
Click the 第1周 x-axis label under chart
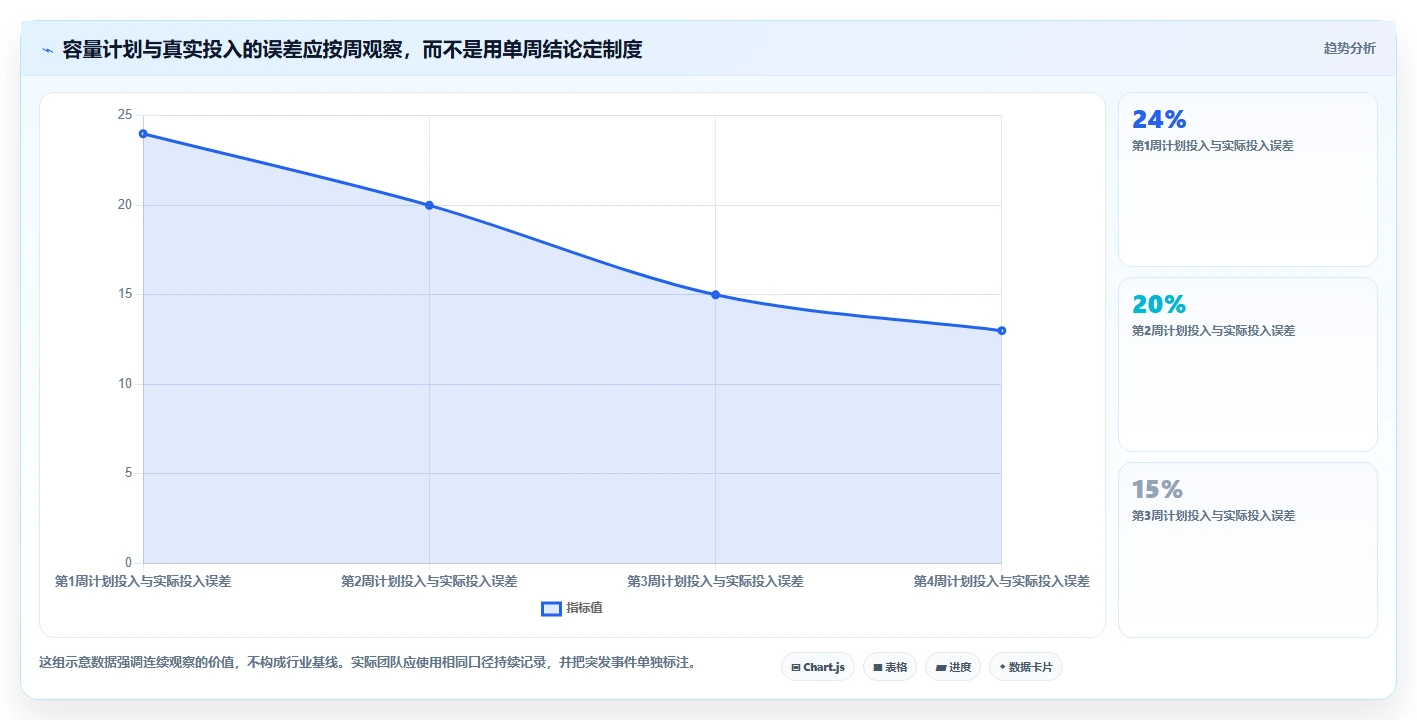pyautogui.click(x=143, y=581)
